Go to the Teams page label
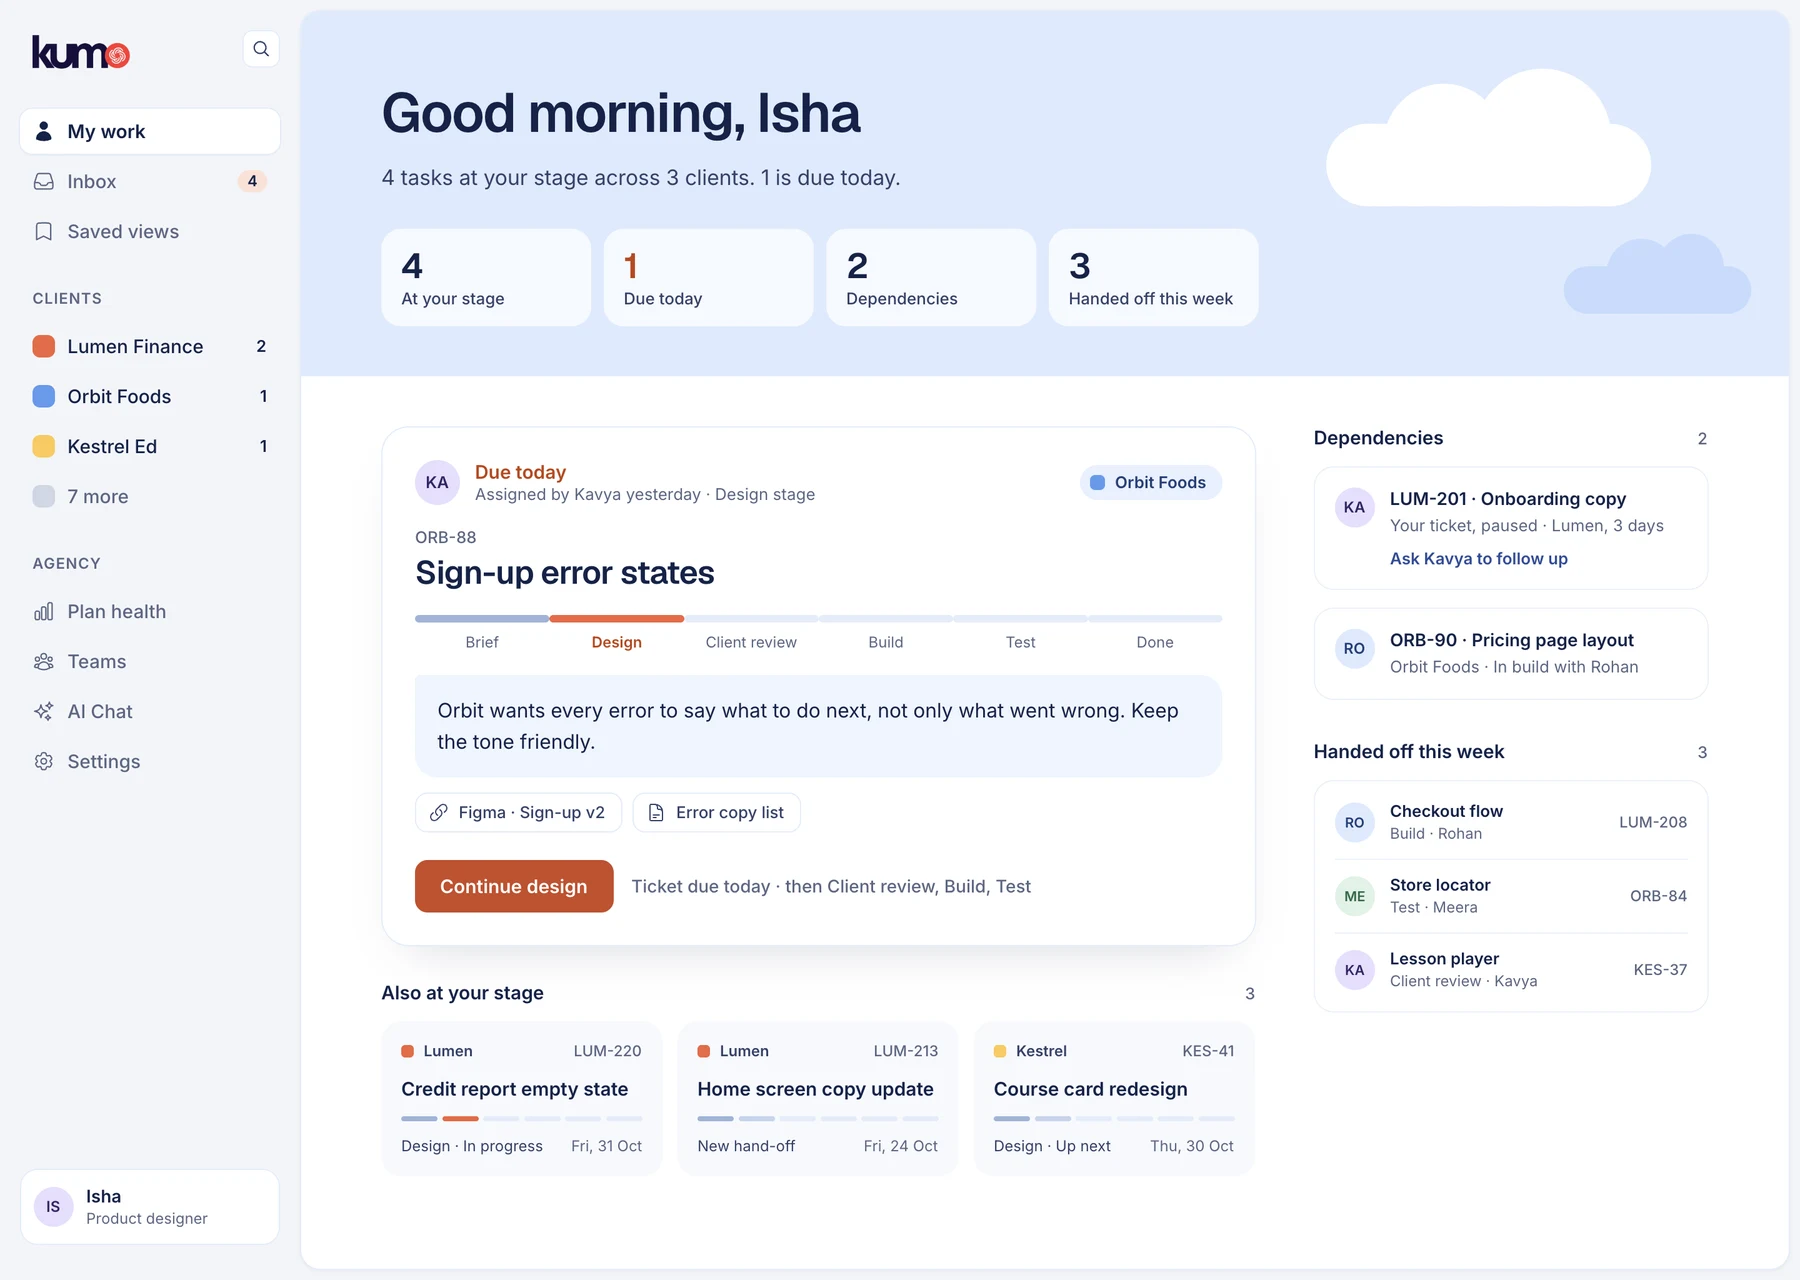Screen dimensions: 1800x1280 pyautogui.click(x=97, y=661)
